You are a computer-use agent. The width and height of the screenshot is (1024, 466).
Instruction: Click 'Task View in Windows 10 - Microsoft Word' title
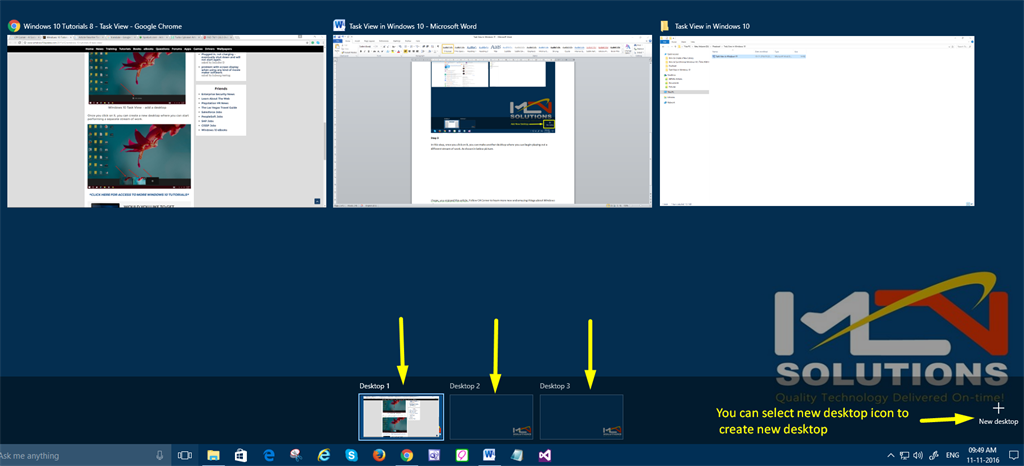click(x=413, y=26)
